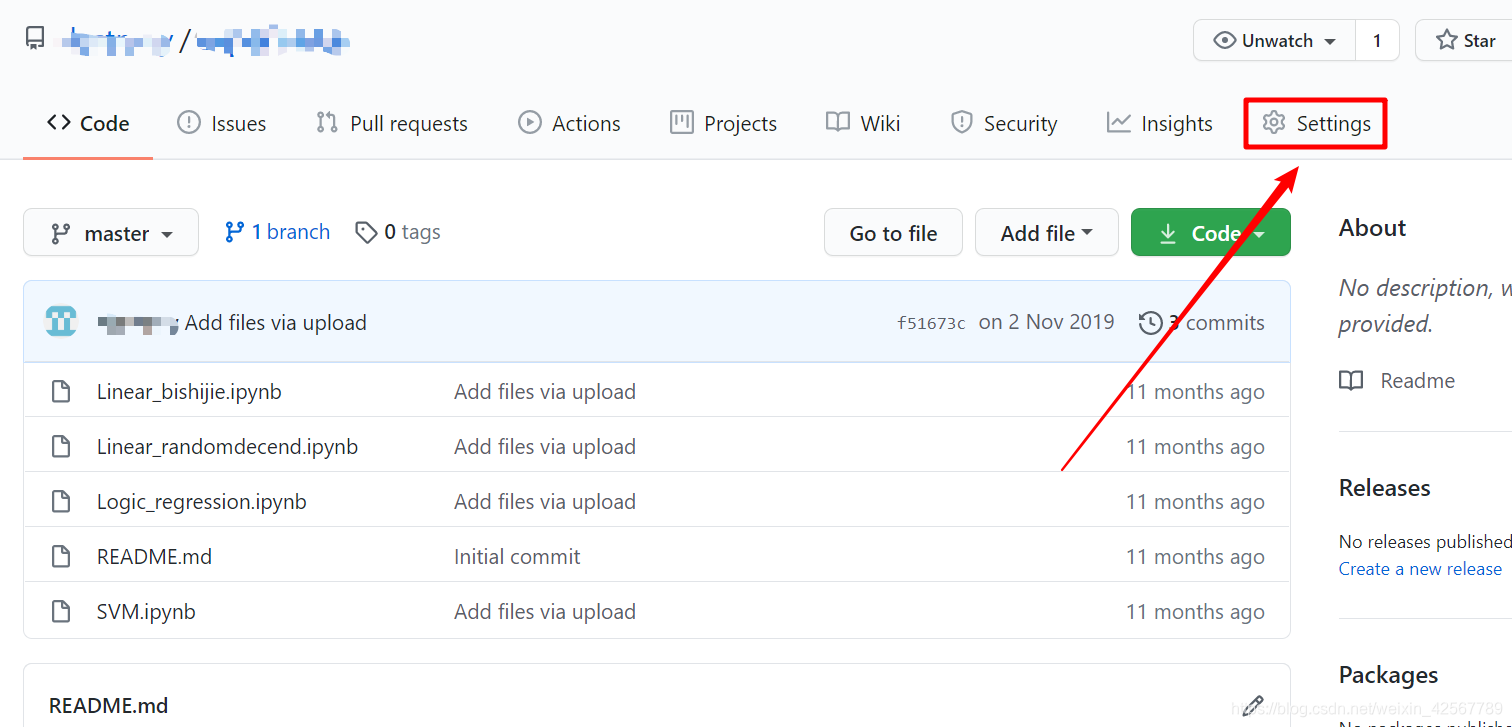Open commit hash f51673c
The image size is (1512, 727).
931,323
